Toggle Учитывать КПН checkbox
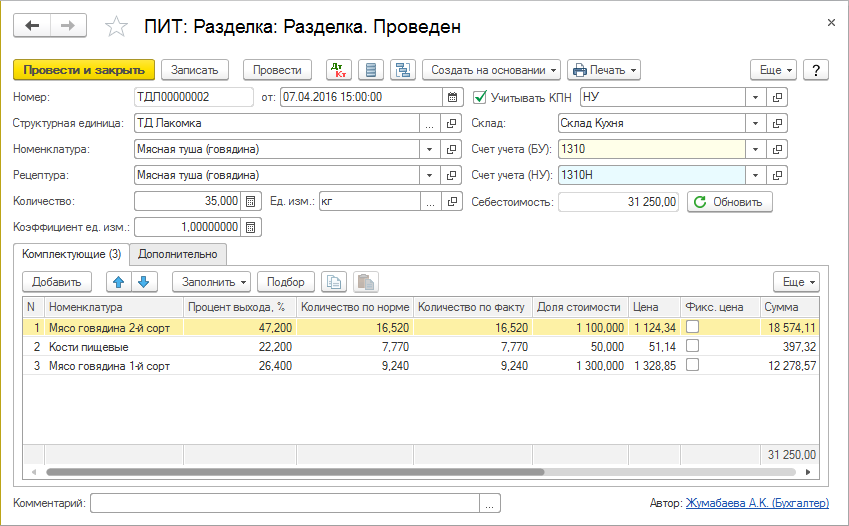 point(480,97)
